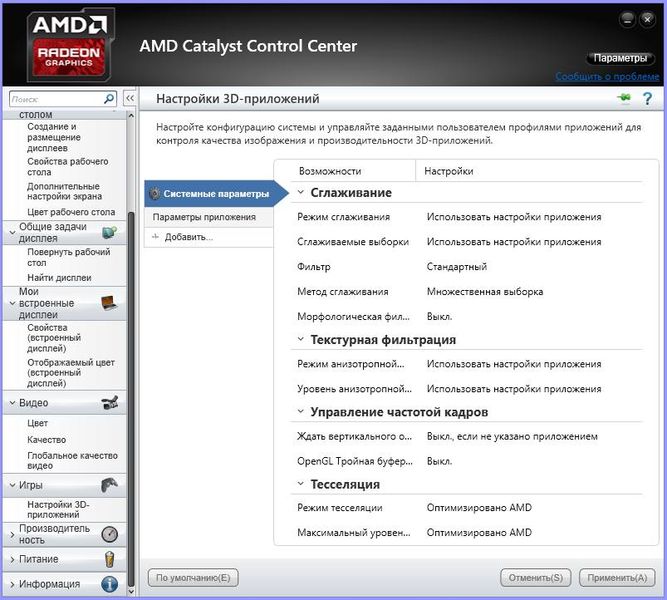Open Качество under Видео
Viewport: 667px width, 600px height.
[x=46, y=440]
